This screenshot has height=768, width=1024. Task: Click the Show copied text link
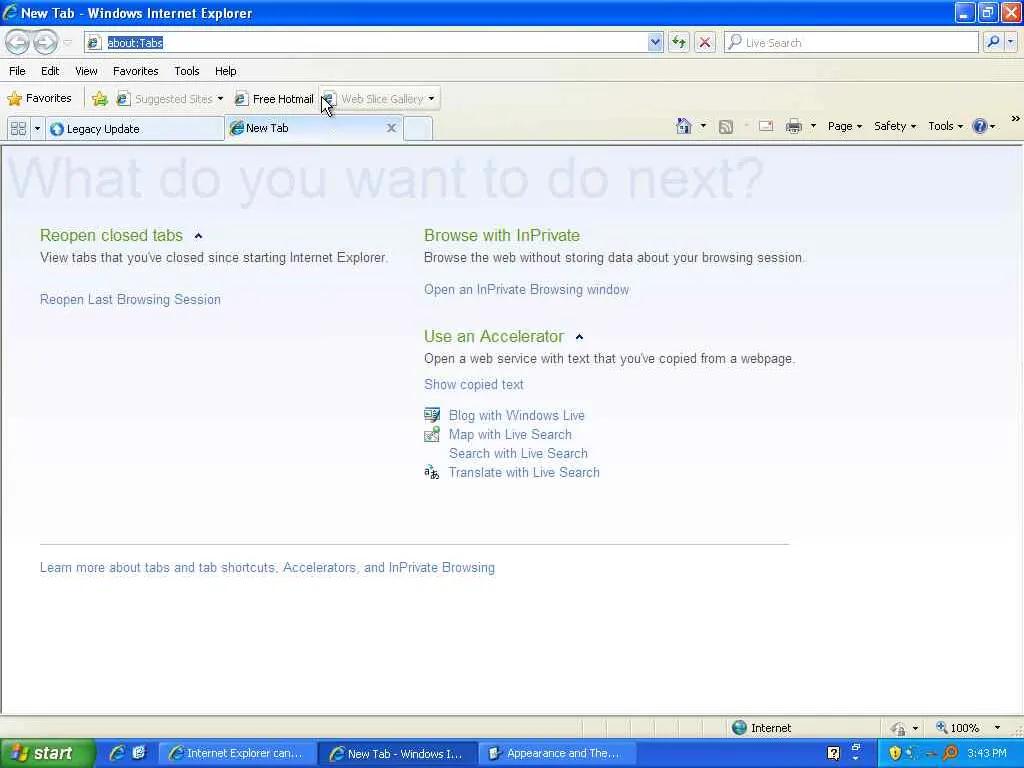473,385
